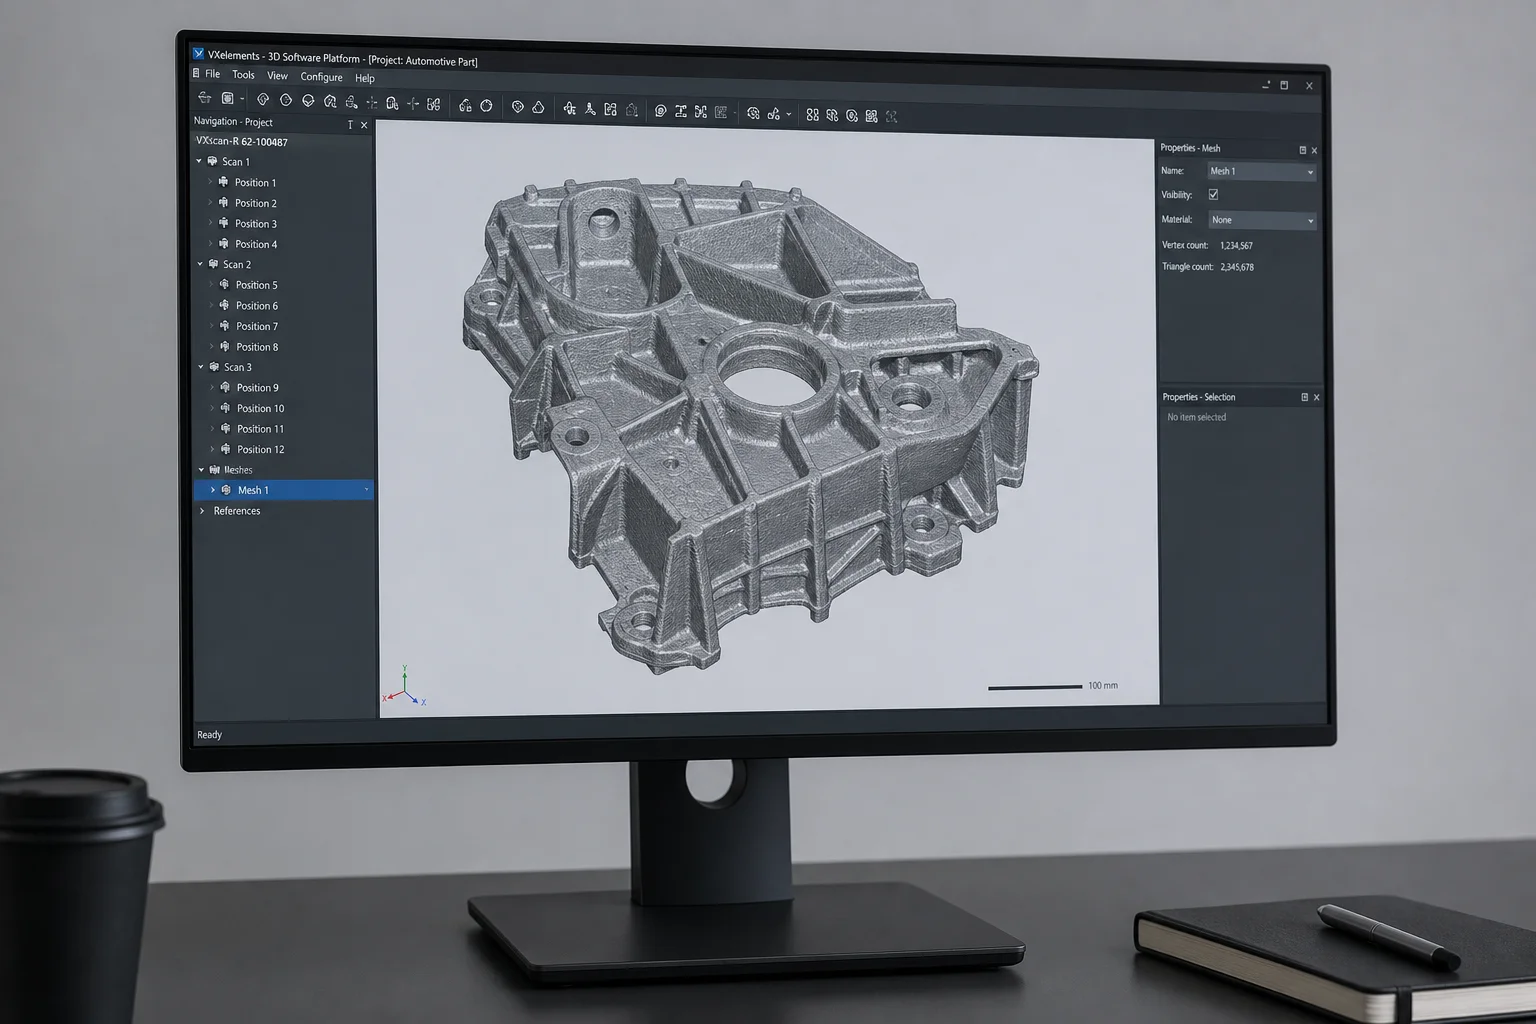Viewport: 1536px width, 1024px height.
Task: Click the dimmed last icon in the toolbar
Action: [891, 116]
